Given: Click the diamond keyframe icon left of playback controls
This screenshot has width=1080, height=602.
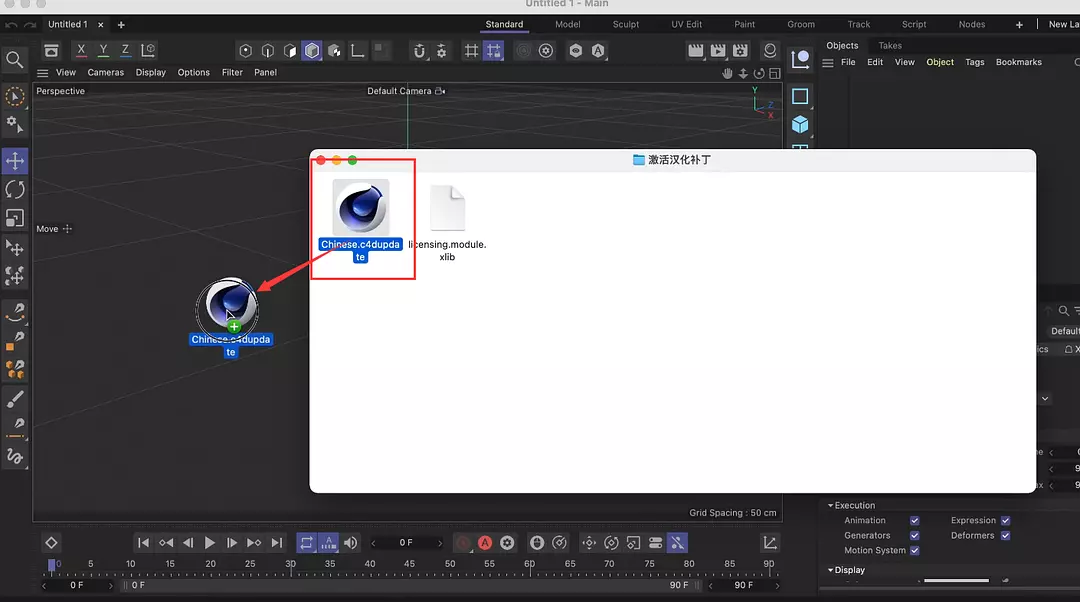Looking at the screenshot, I should pos(51,543).
